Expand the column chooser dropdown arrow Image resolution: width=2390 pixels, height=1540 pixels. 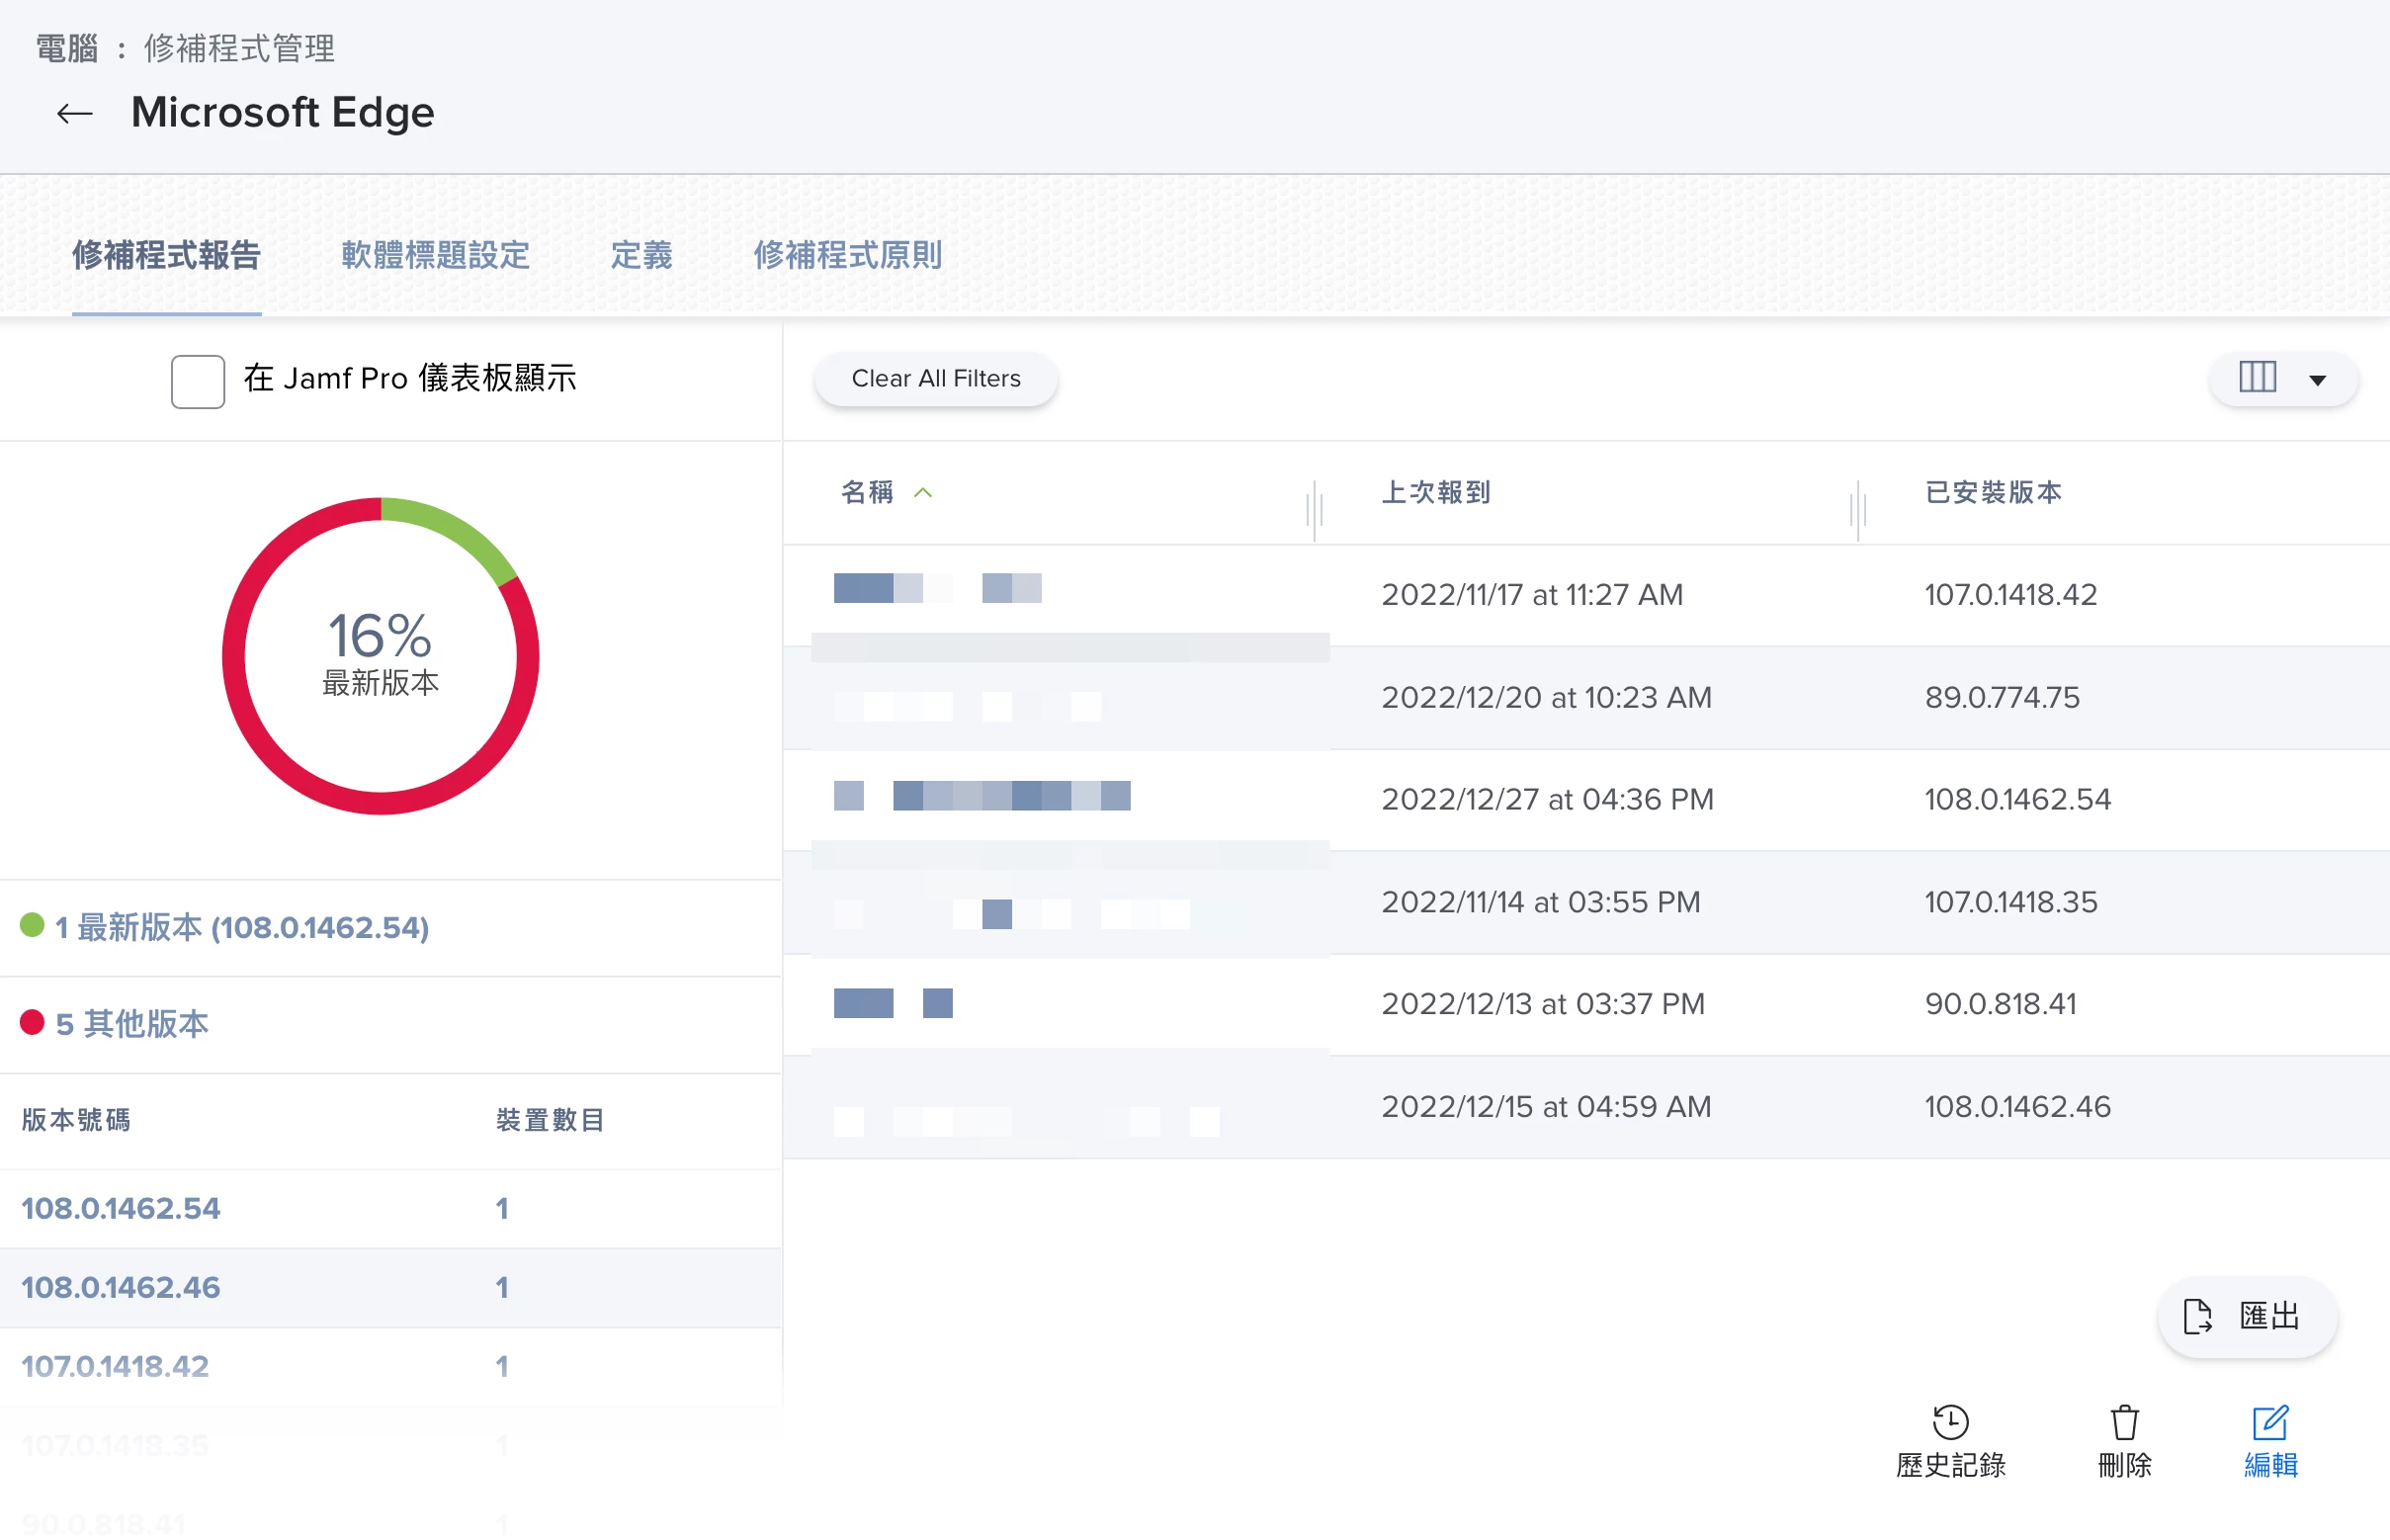tap(2317, 380)
